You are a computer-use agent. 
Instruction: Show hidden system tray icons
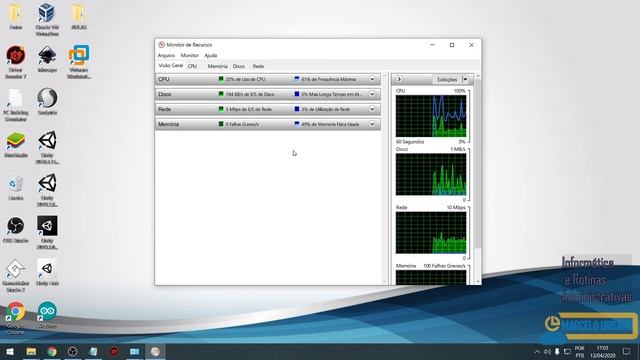pyautogui.click(x=537, y=351)
